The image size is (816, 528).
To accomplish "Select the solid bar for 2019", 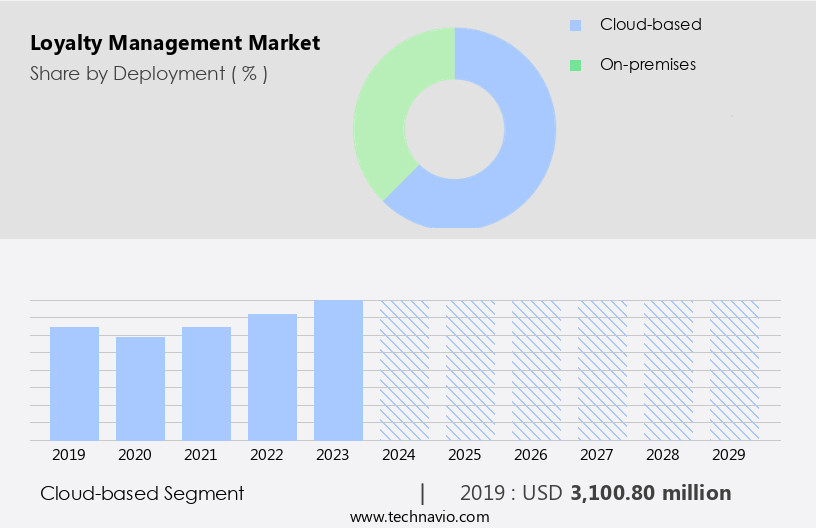I will pyautogui.click(x=74, y=384).
